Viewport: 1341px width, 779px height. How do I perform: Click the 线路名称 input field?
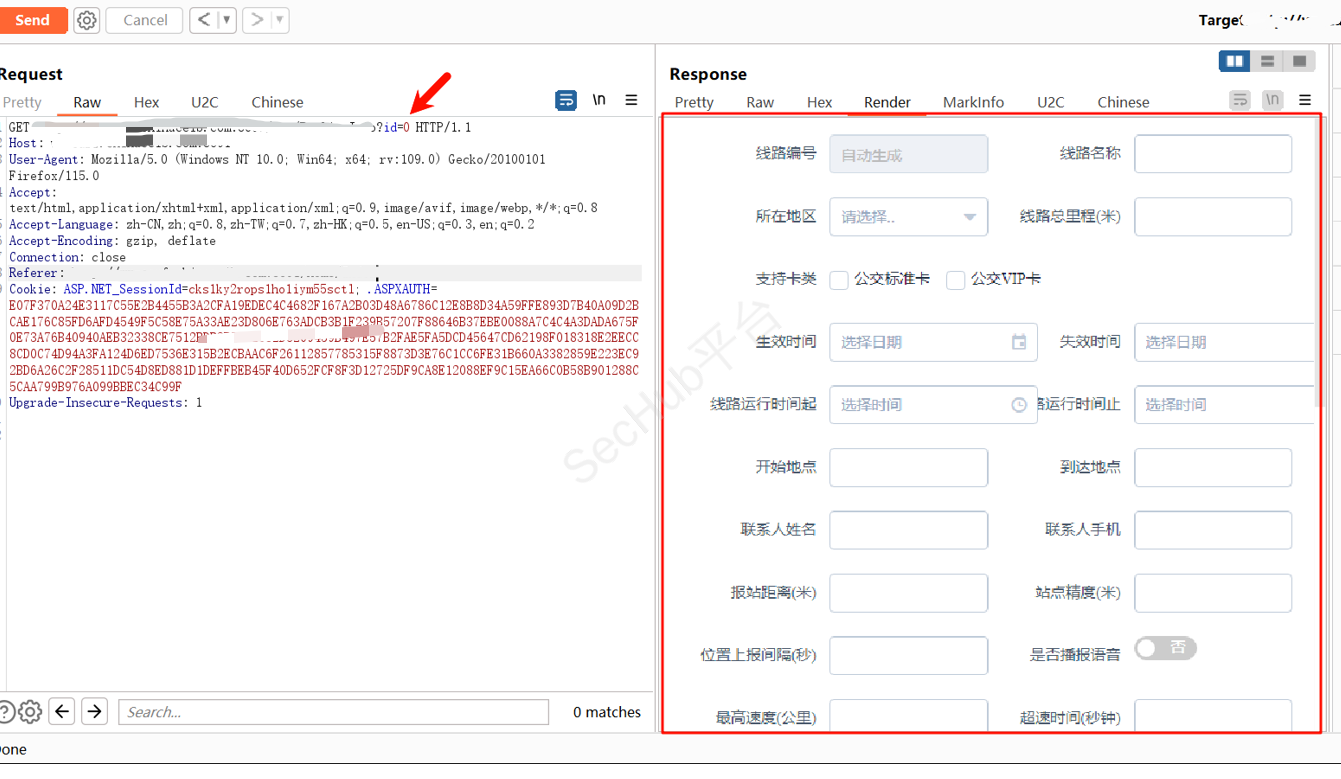click(x=1212, y=154)
